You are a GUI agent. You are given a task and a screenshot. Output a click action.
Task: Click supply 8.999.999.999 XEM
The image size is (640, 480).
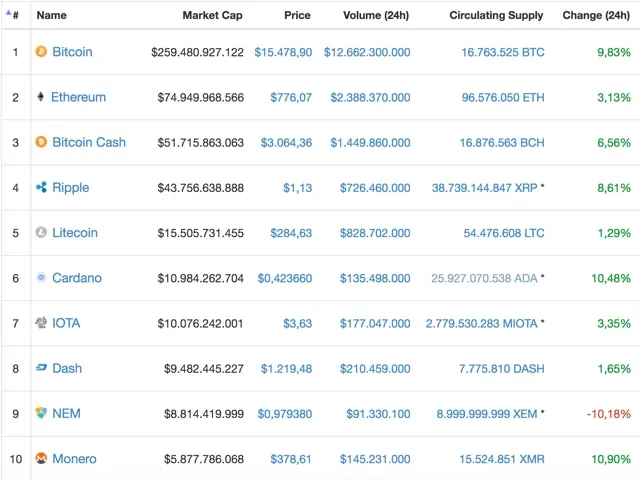click(487, 414)
